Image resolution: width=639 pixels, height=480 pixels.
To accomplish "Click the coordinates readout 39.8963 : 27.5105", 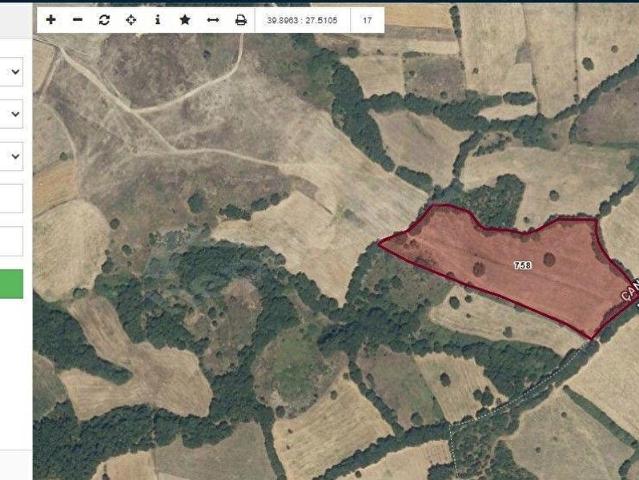I will (x=302, y=20).
